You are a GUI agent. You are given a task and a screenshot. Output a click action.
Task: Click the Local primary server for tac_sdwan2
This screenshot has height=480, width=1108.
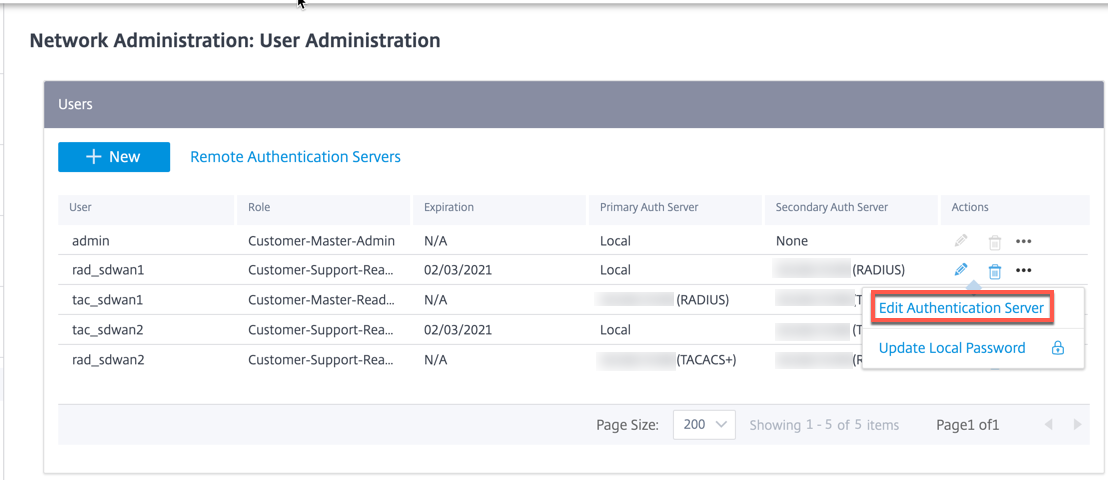[x=615, y=329]
